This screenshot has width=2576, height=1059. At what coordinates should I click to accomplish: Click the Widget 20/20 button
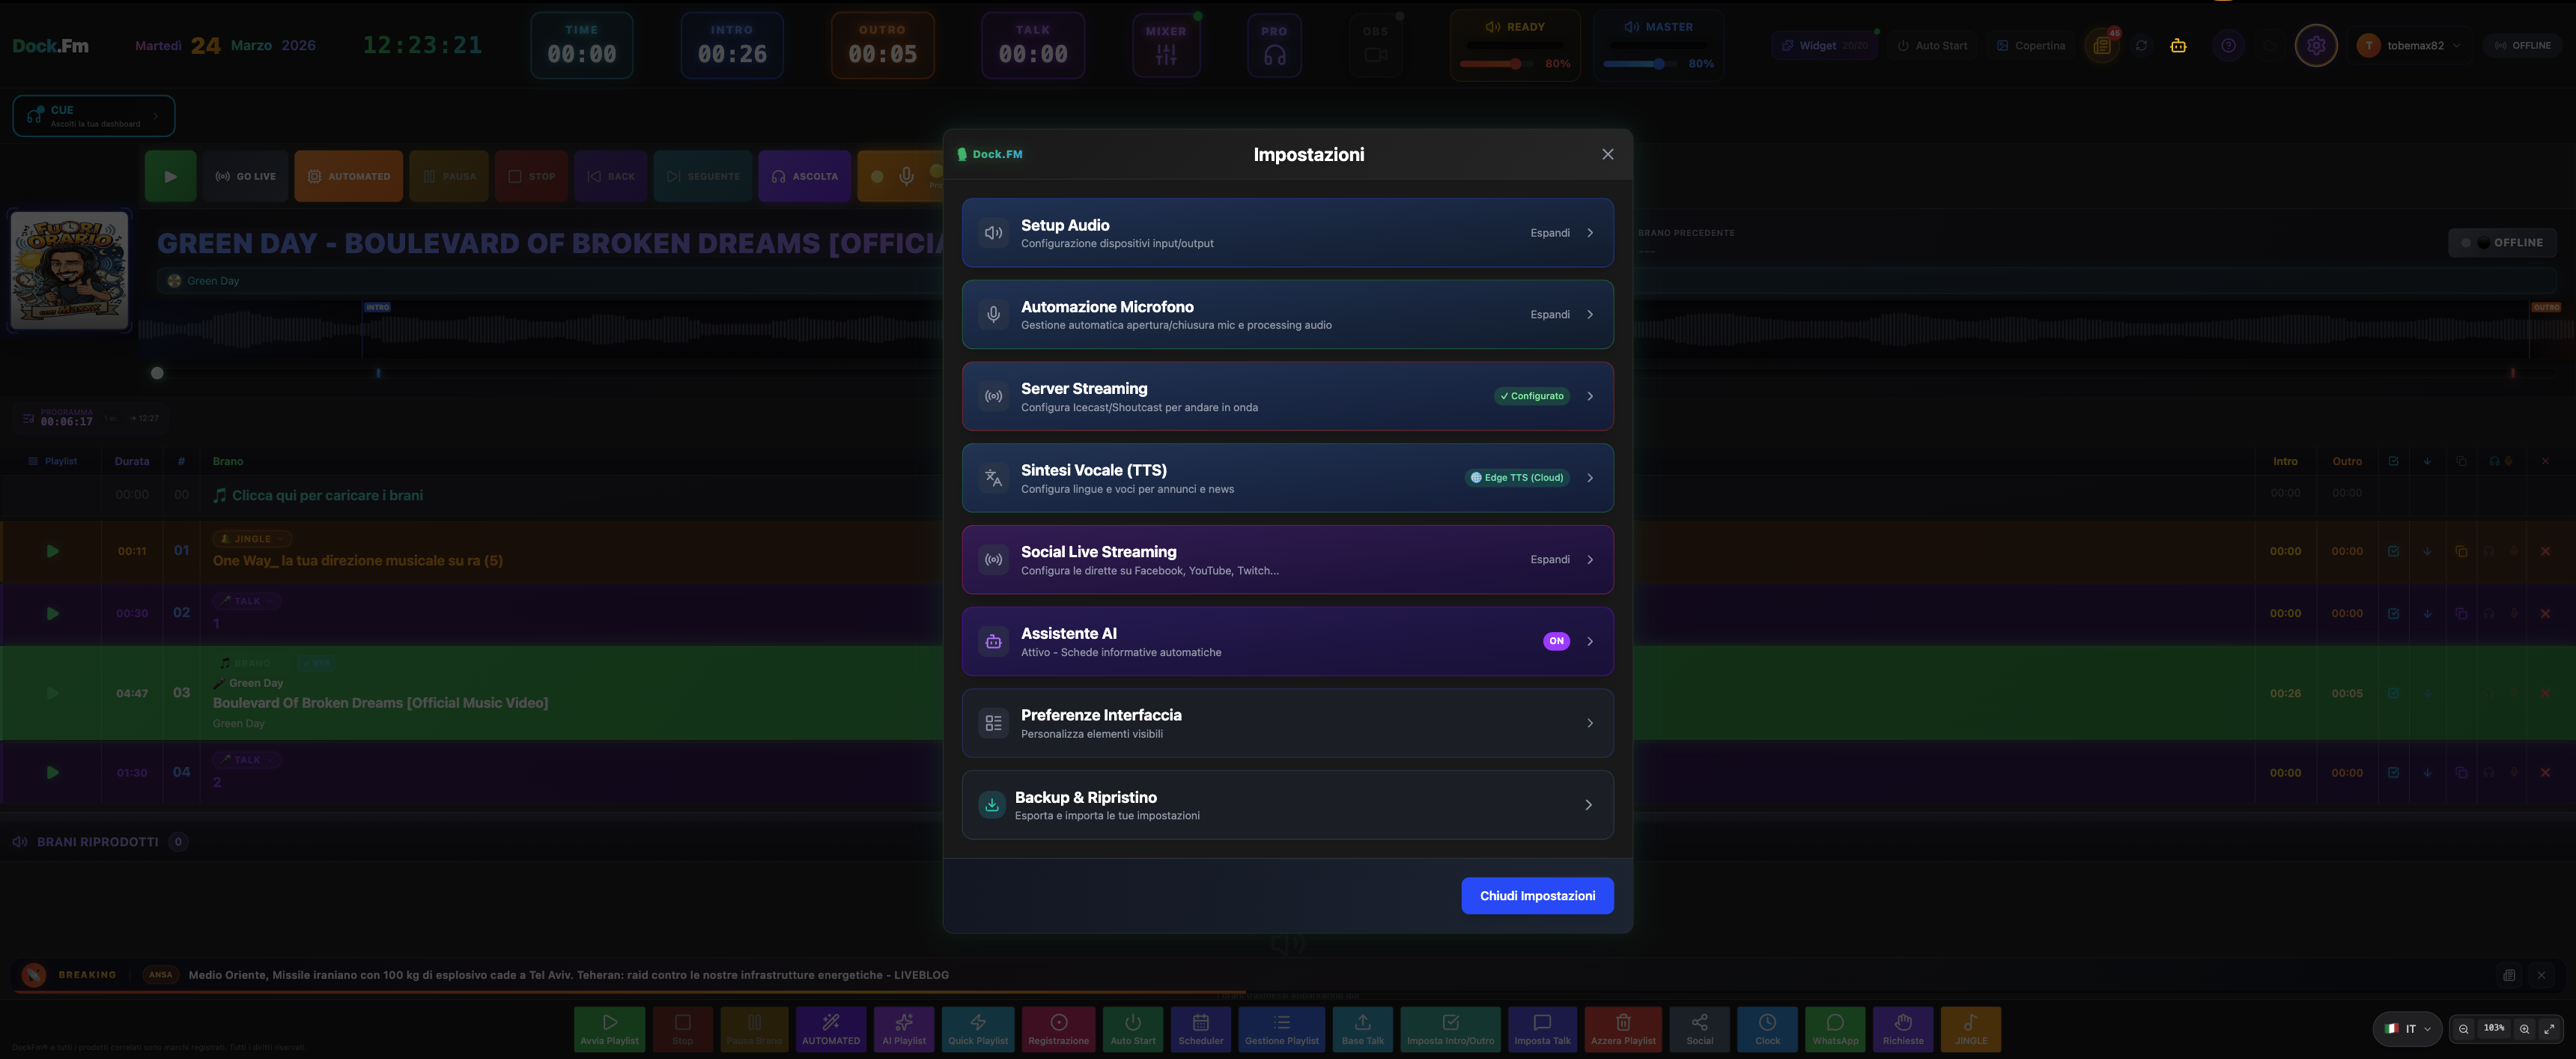[1825, 46]
